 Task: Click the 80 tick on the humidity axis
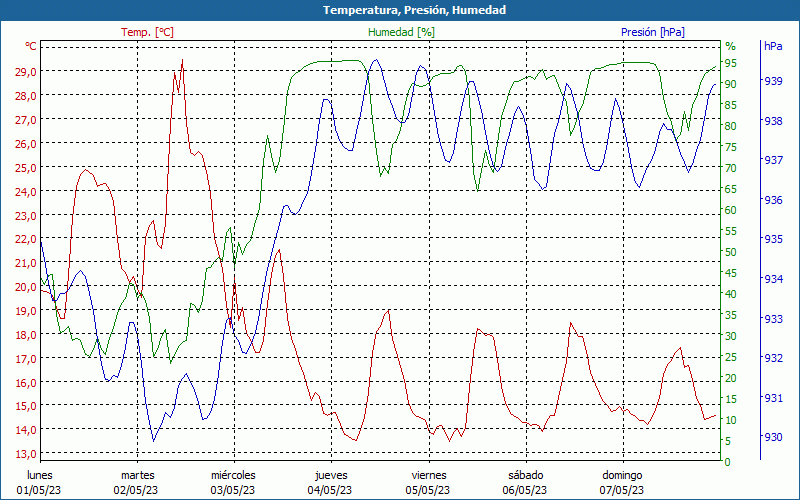pos(731,126)
